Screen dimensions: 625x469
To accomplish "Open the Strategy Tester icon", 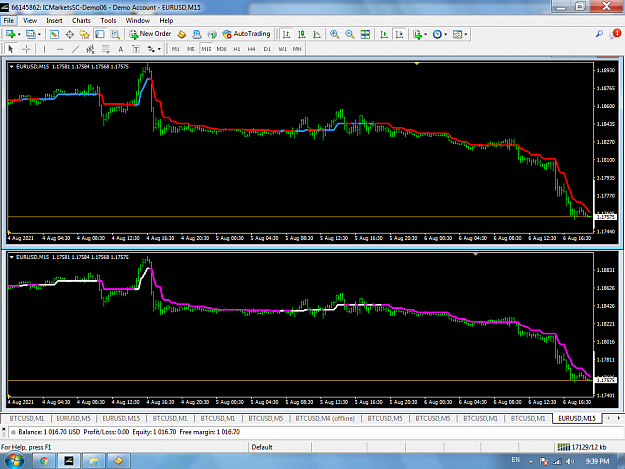I will tap(115, 34).
